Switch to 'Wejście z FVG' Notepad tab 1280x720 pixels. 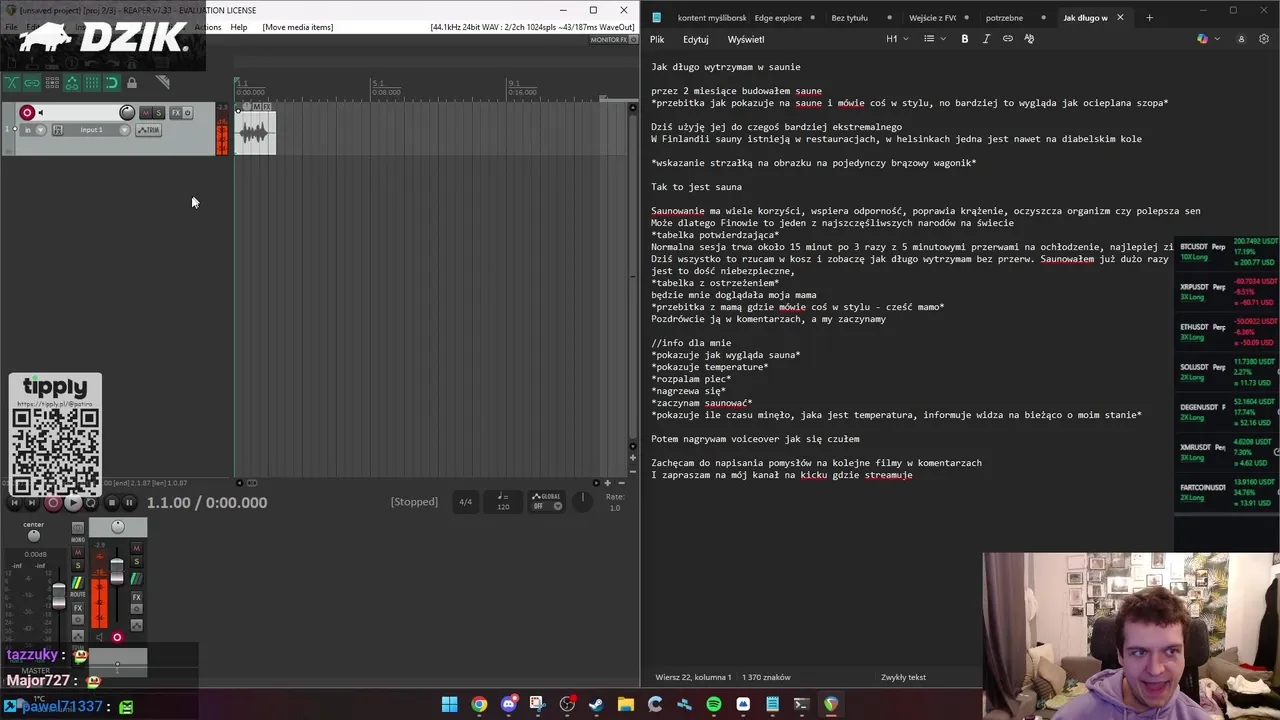[x=932, y=18]
